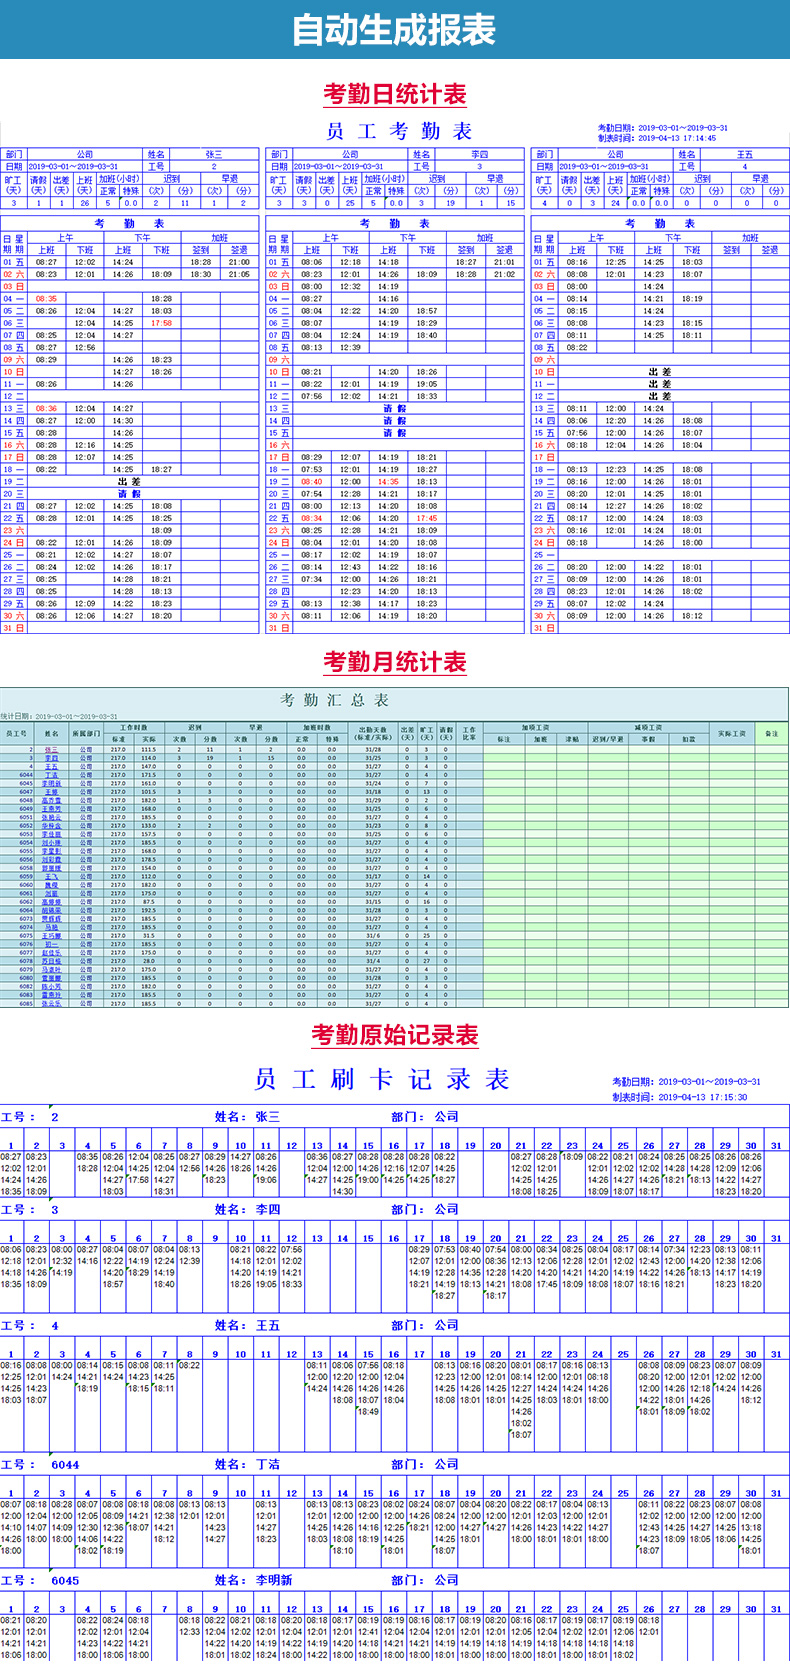This screenshot has width=790, height=1675.
Task: Open the 王五 name link in the summary table
Action: pos(51,766)
